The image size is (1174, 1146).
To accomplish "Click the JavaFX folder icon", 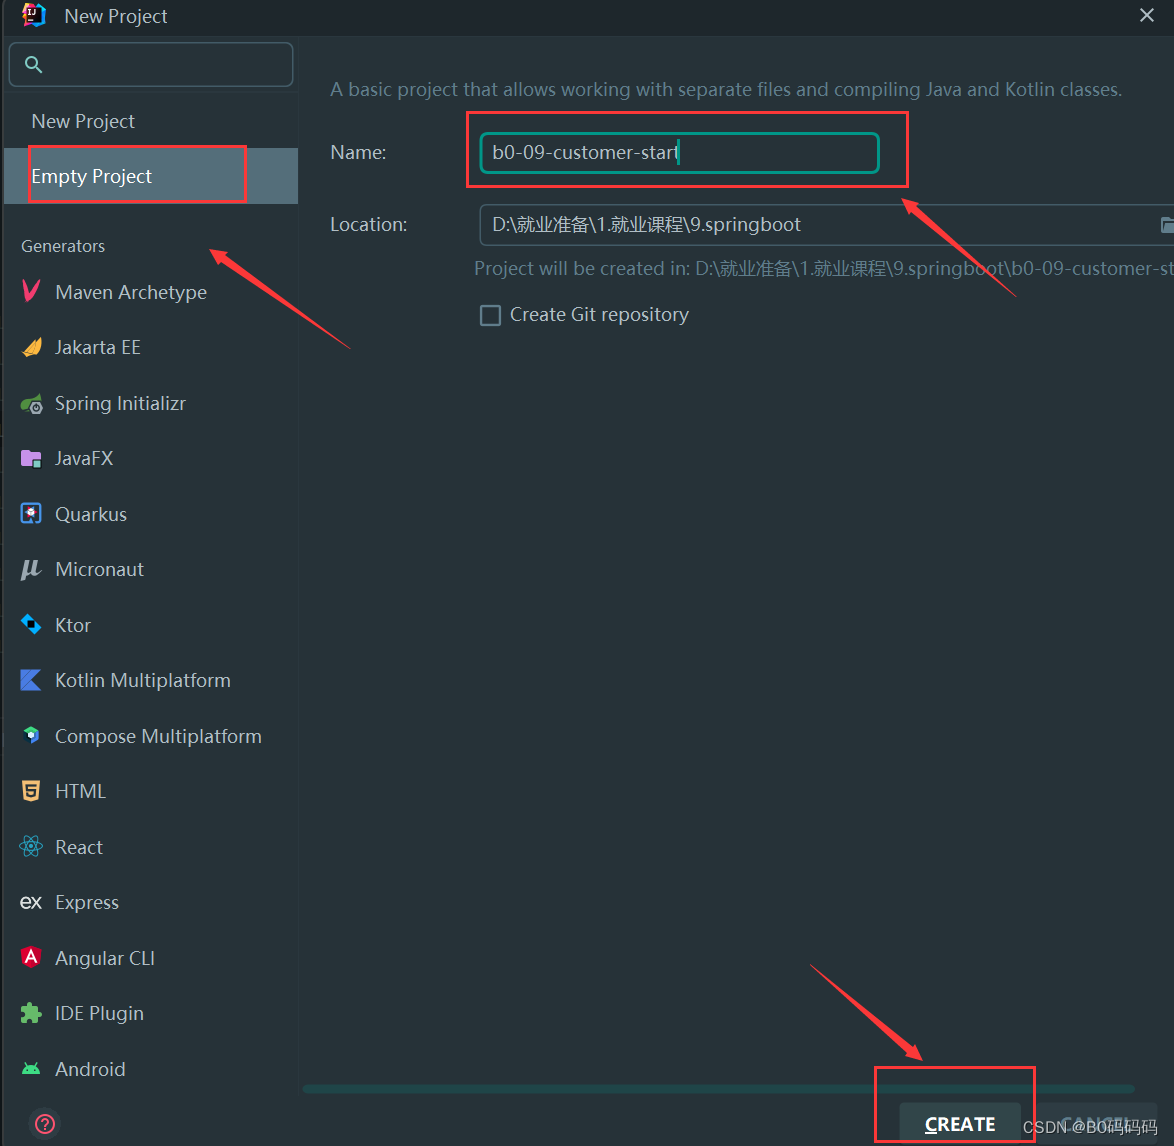I will pyautogui.click(x=31, y=459).
